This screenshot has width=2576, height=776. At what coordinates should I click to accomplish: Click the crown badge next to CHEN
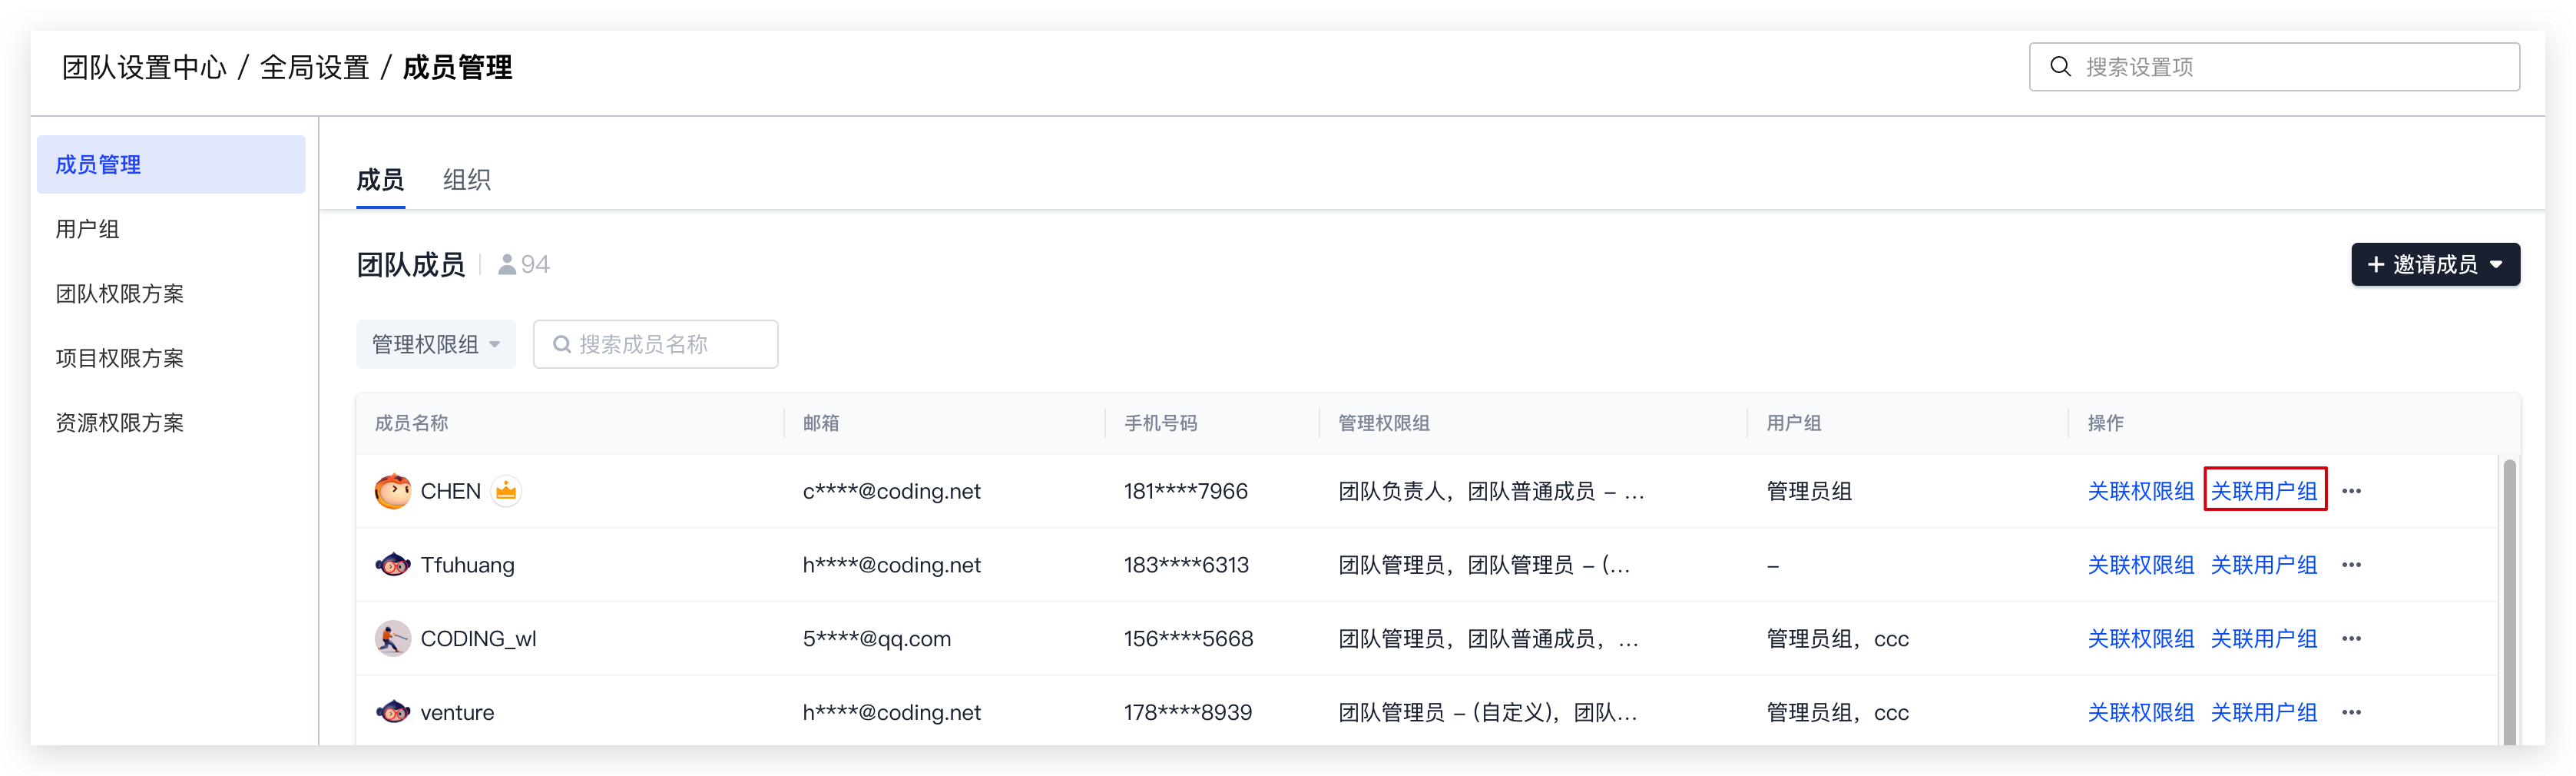pos(506,491)
